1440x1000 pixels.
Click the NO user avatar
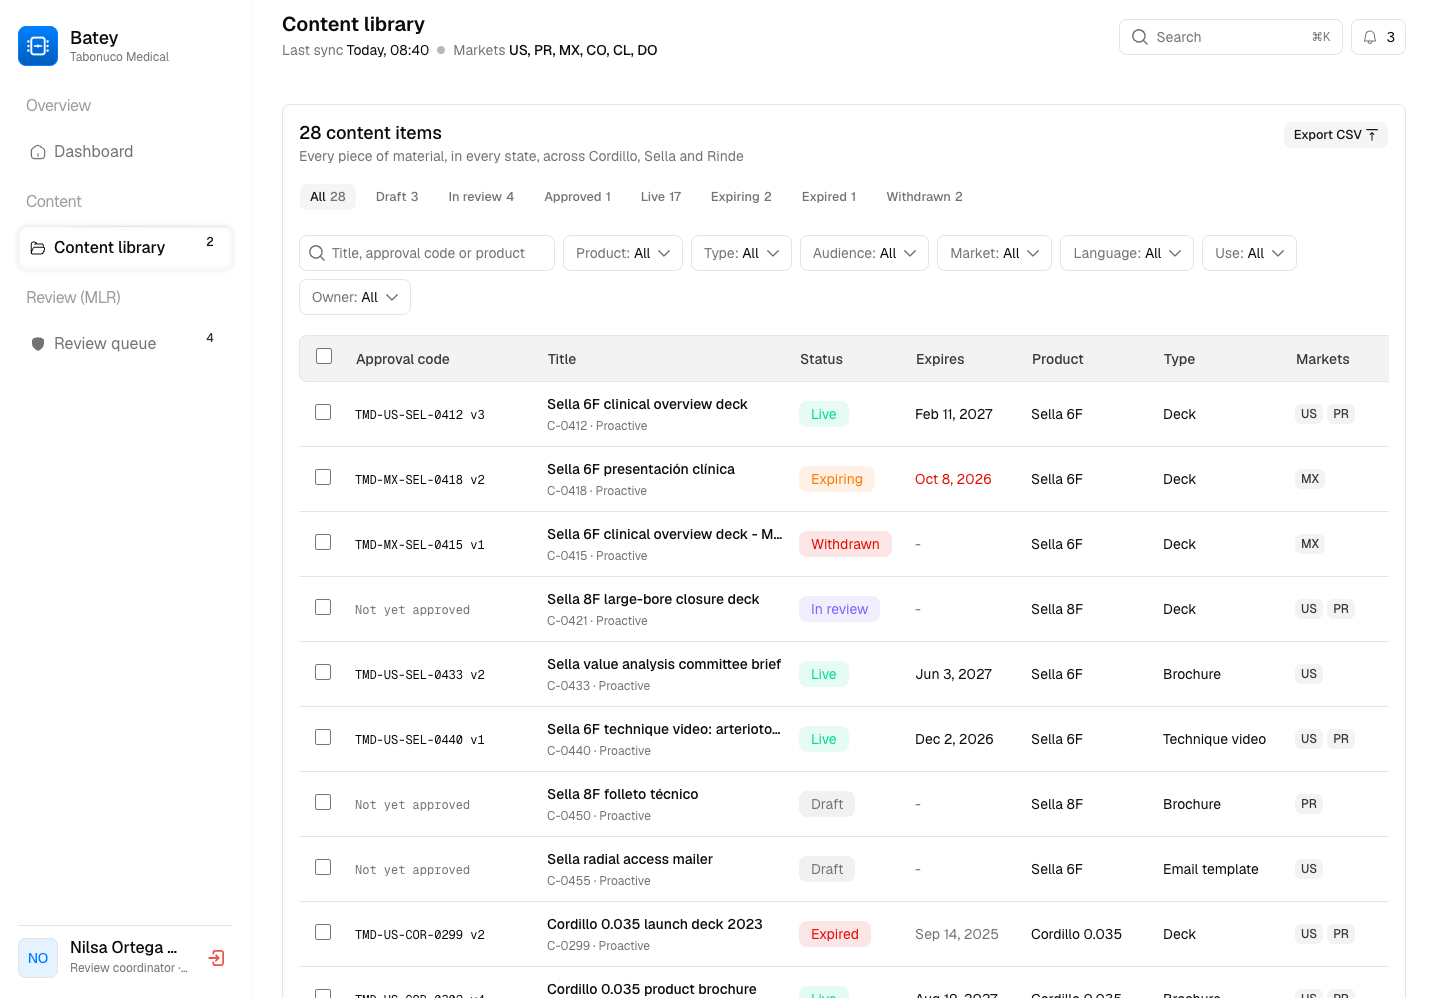pos(38,958)
